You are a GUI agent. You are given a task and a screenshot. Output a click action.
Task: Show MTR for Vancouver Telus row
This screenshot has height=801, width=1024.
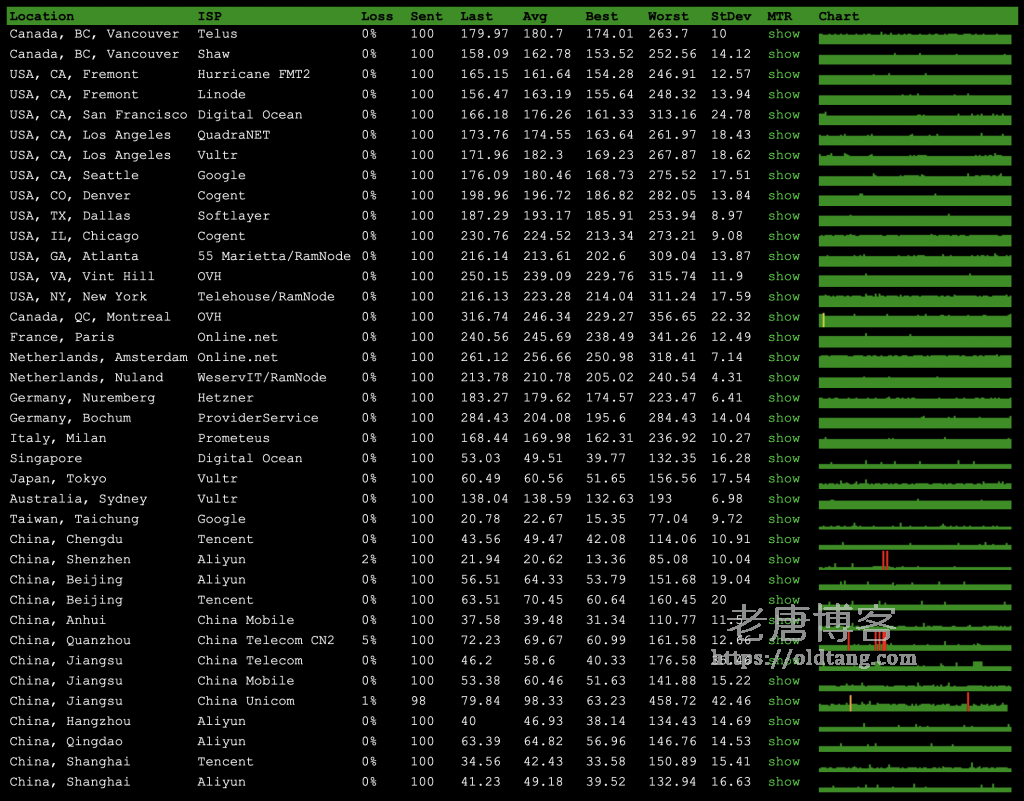point(783,34)
